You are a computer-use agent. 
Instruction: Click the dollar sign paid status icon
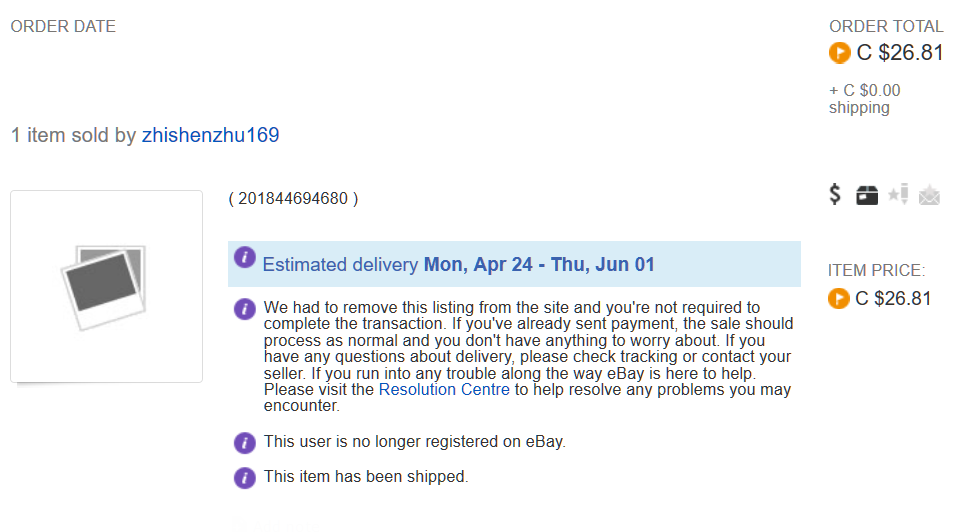click(x=835, y=195)
